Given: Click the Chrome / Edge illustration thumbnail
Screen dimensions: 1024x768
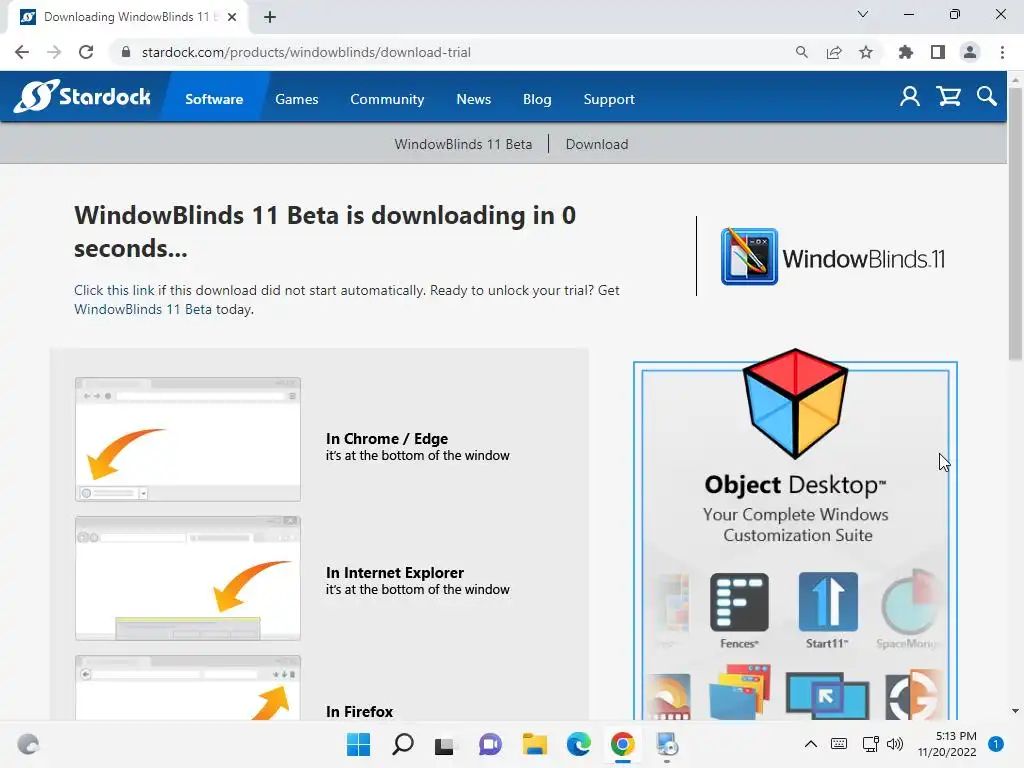Looking at the screenshot, I should [188, 439].
